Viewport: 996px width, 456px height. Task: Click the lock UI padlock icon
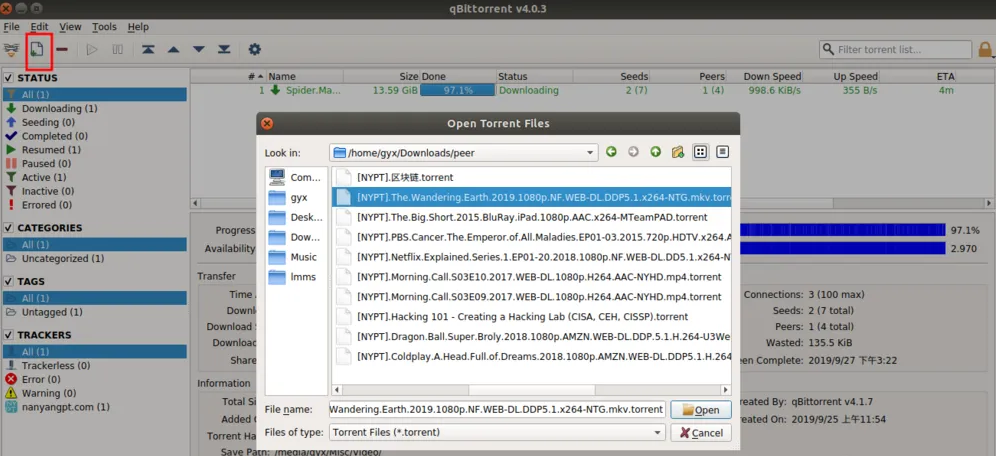tap(985, 50)
